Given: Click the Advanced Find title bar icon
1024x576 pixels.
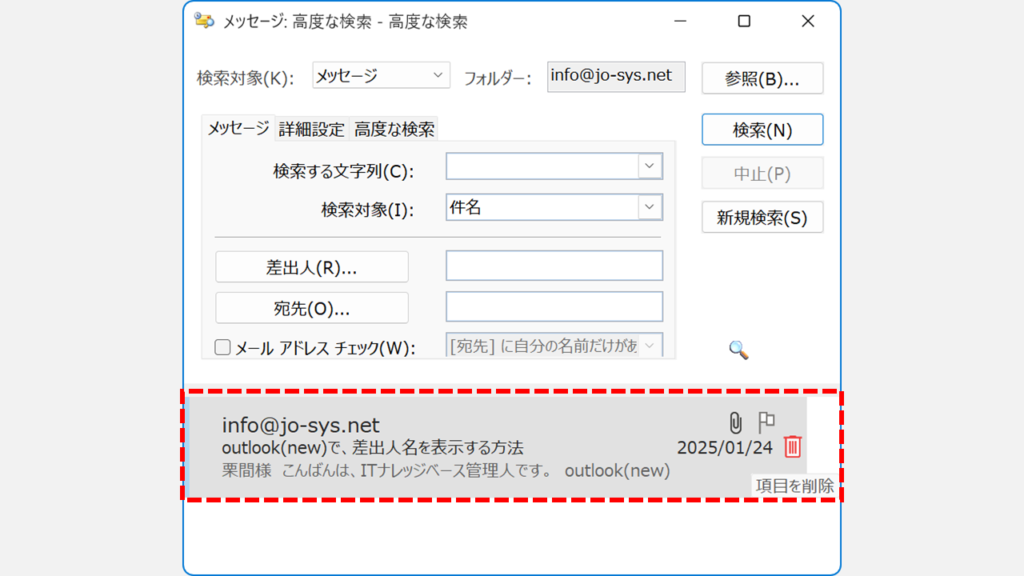Looking at the screenshot, I should [204, 21].
